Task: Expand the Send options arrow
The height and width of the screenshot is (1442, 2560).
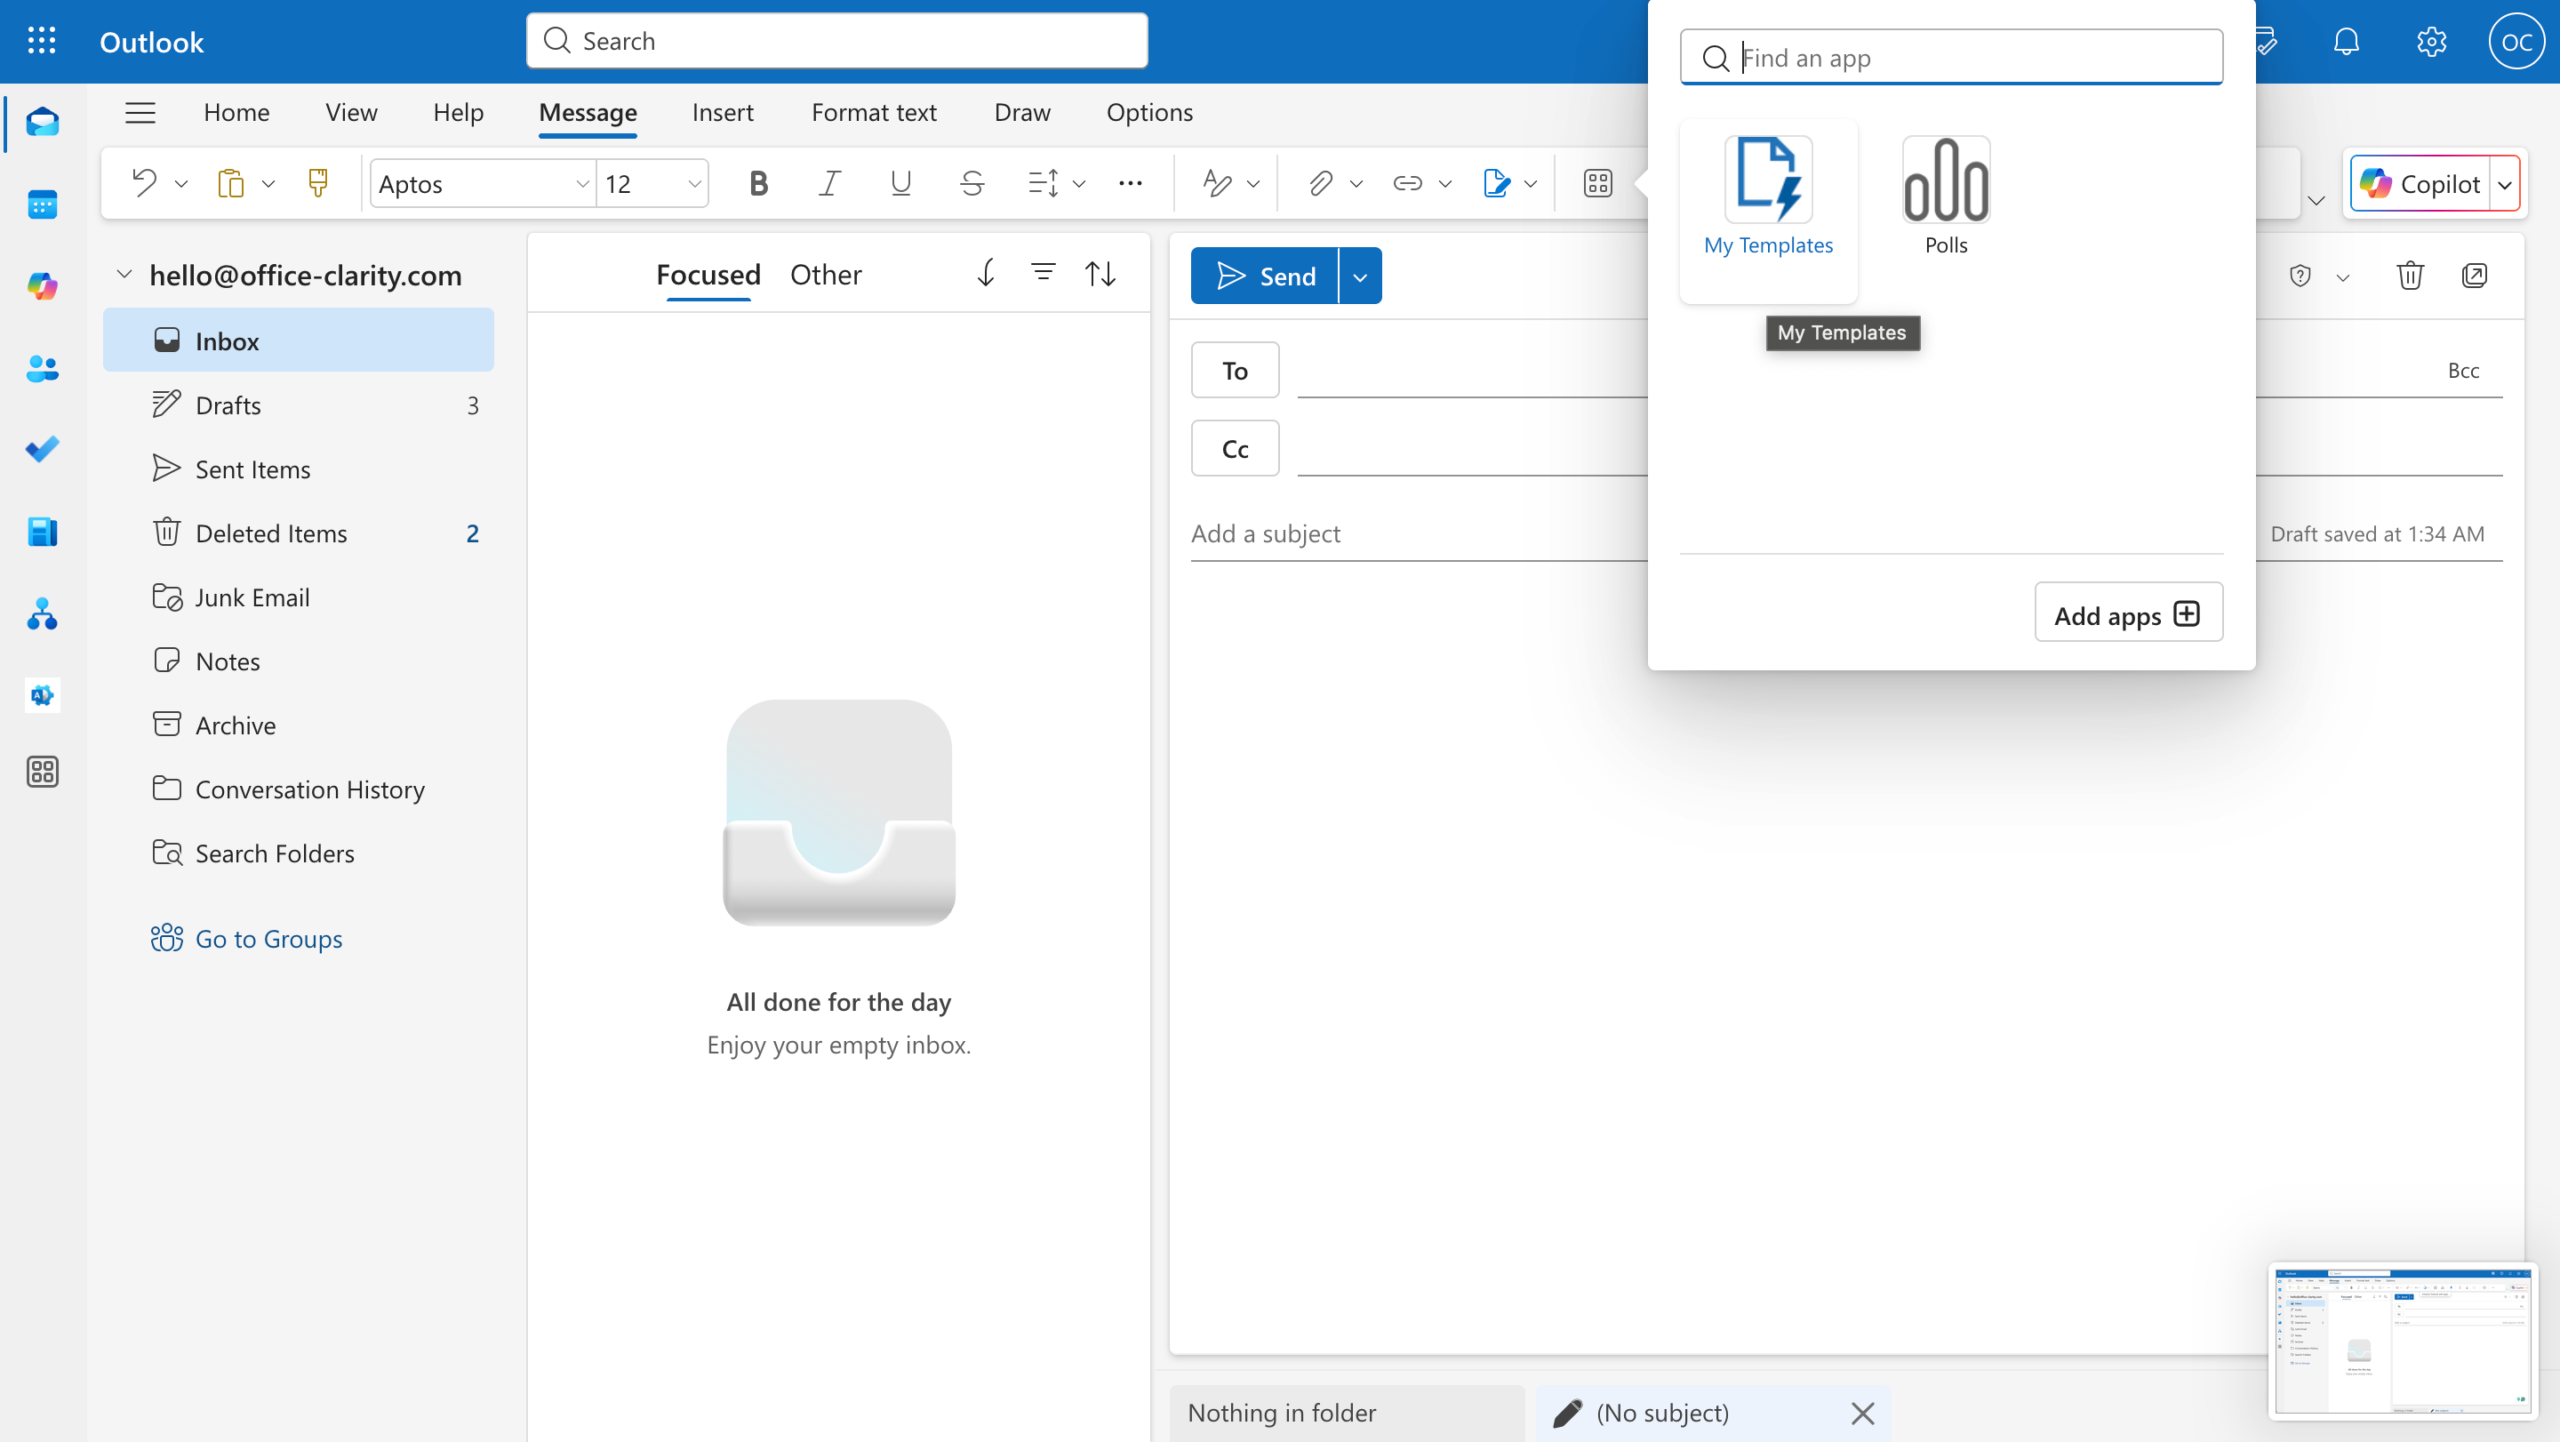Action: 1360,276
